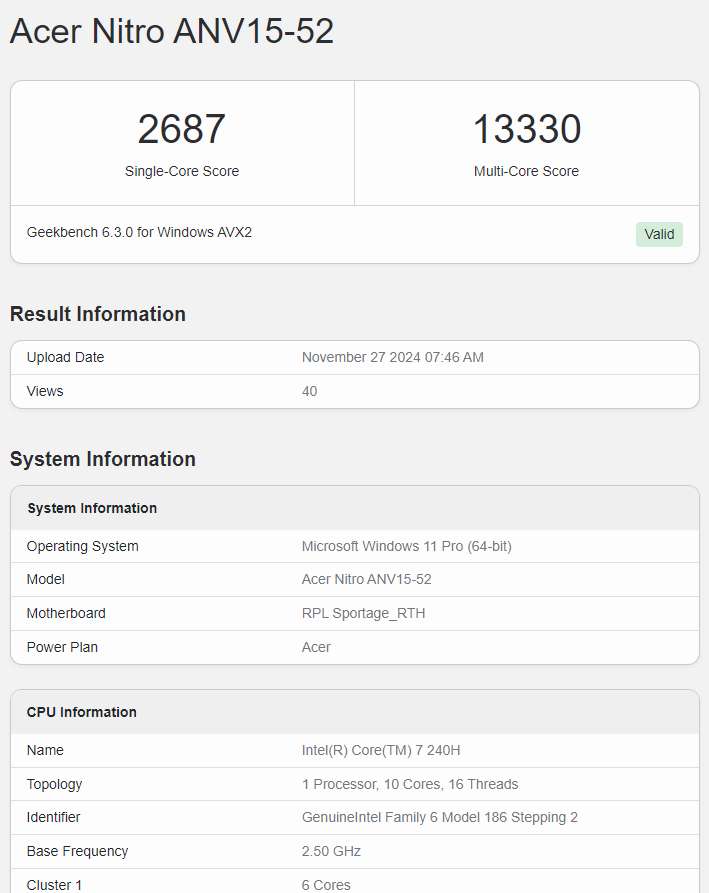Click the CPU Name row label
The height and width of the screenshot is (893, 709).
45,750
